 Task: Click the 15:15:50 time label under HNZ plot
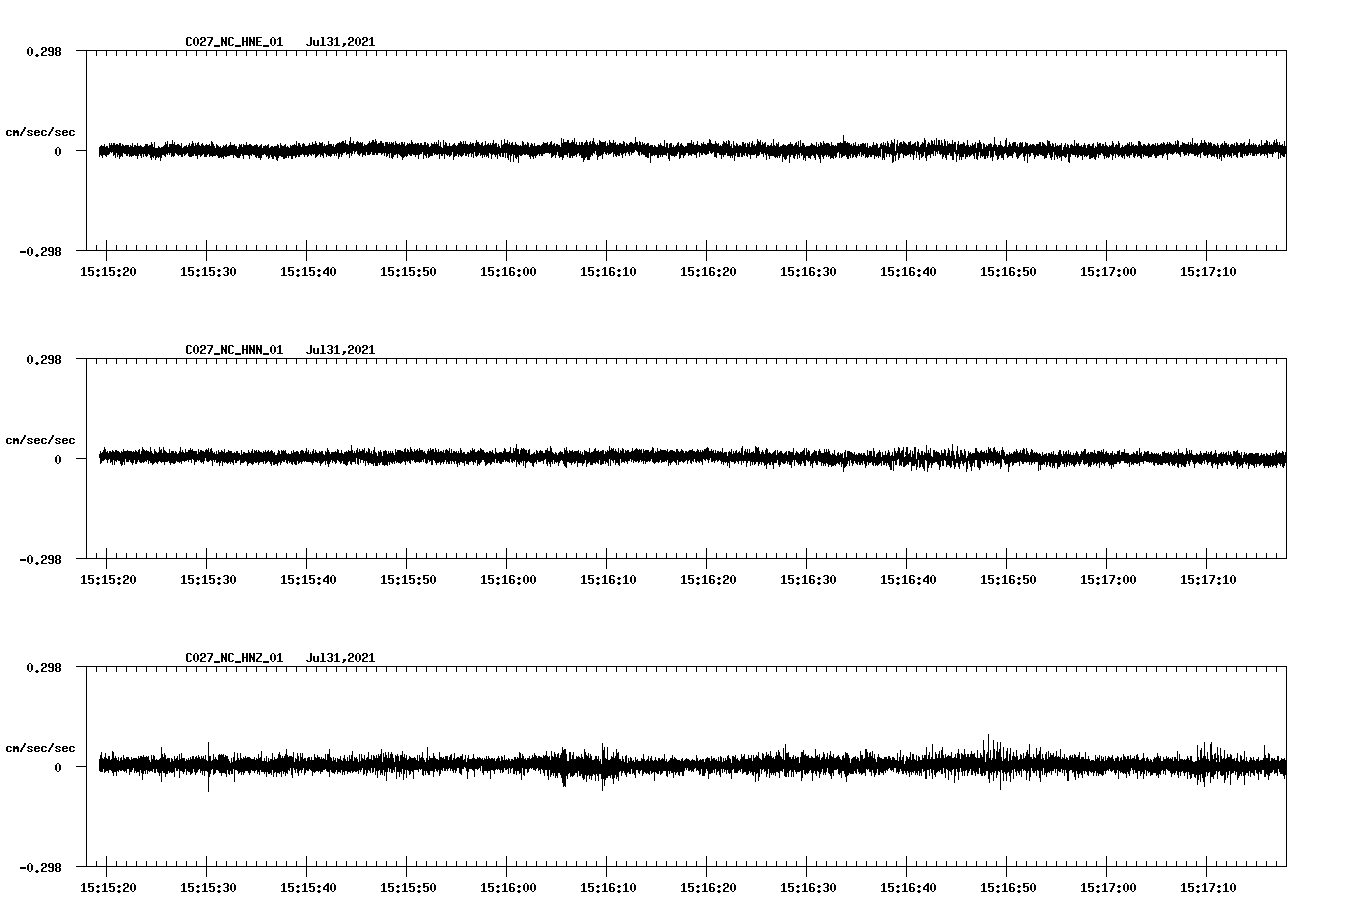[408, 888]
